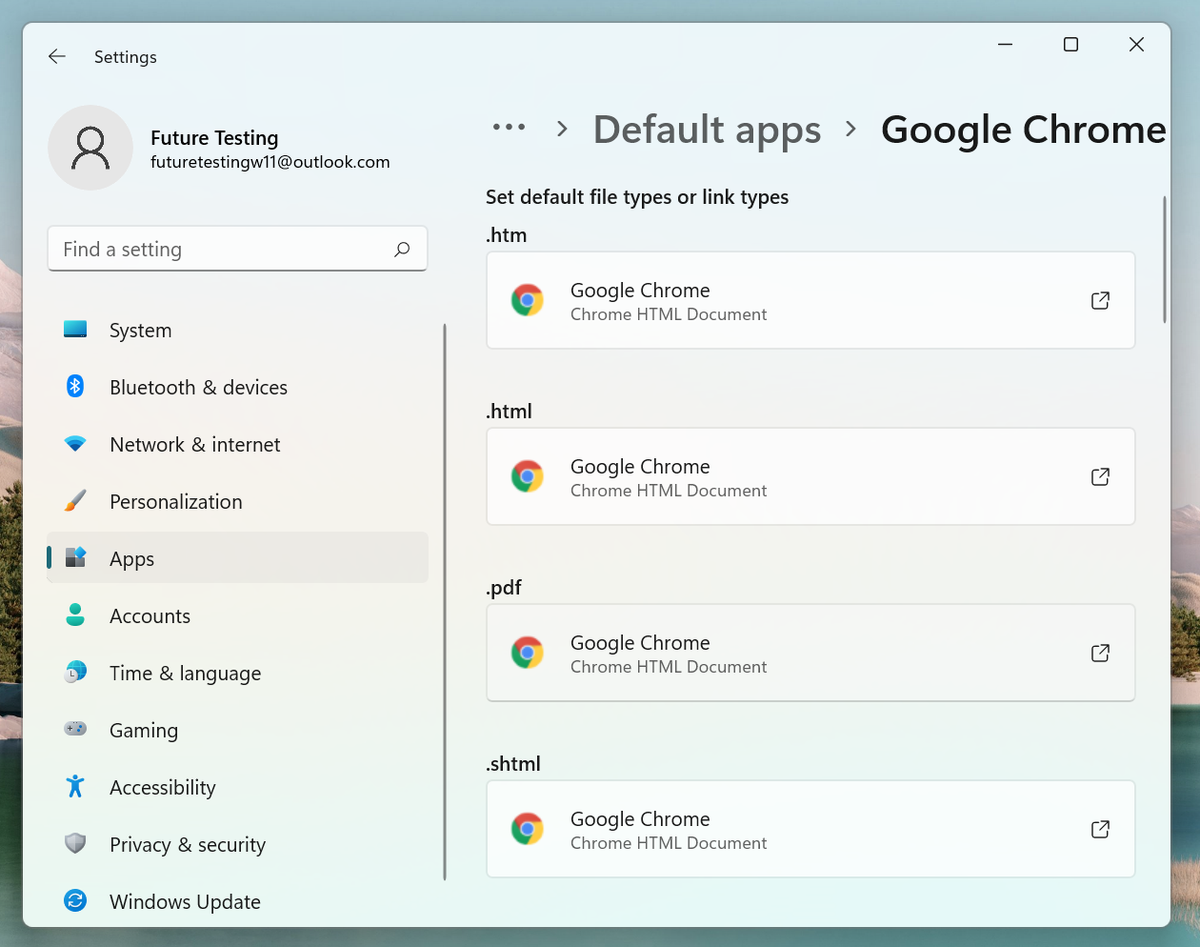Open the .shtml default app entry
This screenshot has width=1200, height=947.
[x=810, y=829]
